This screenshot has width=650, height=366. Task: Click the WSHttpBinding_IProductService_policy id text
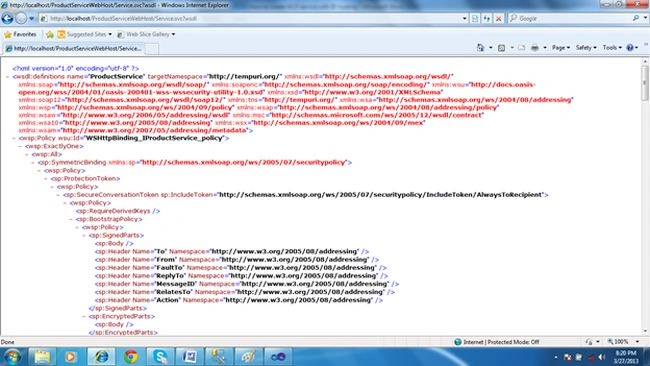tap(155, 138)
